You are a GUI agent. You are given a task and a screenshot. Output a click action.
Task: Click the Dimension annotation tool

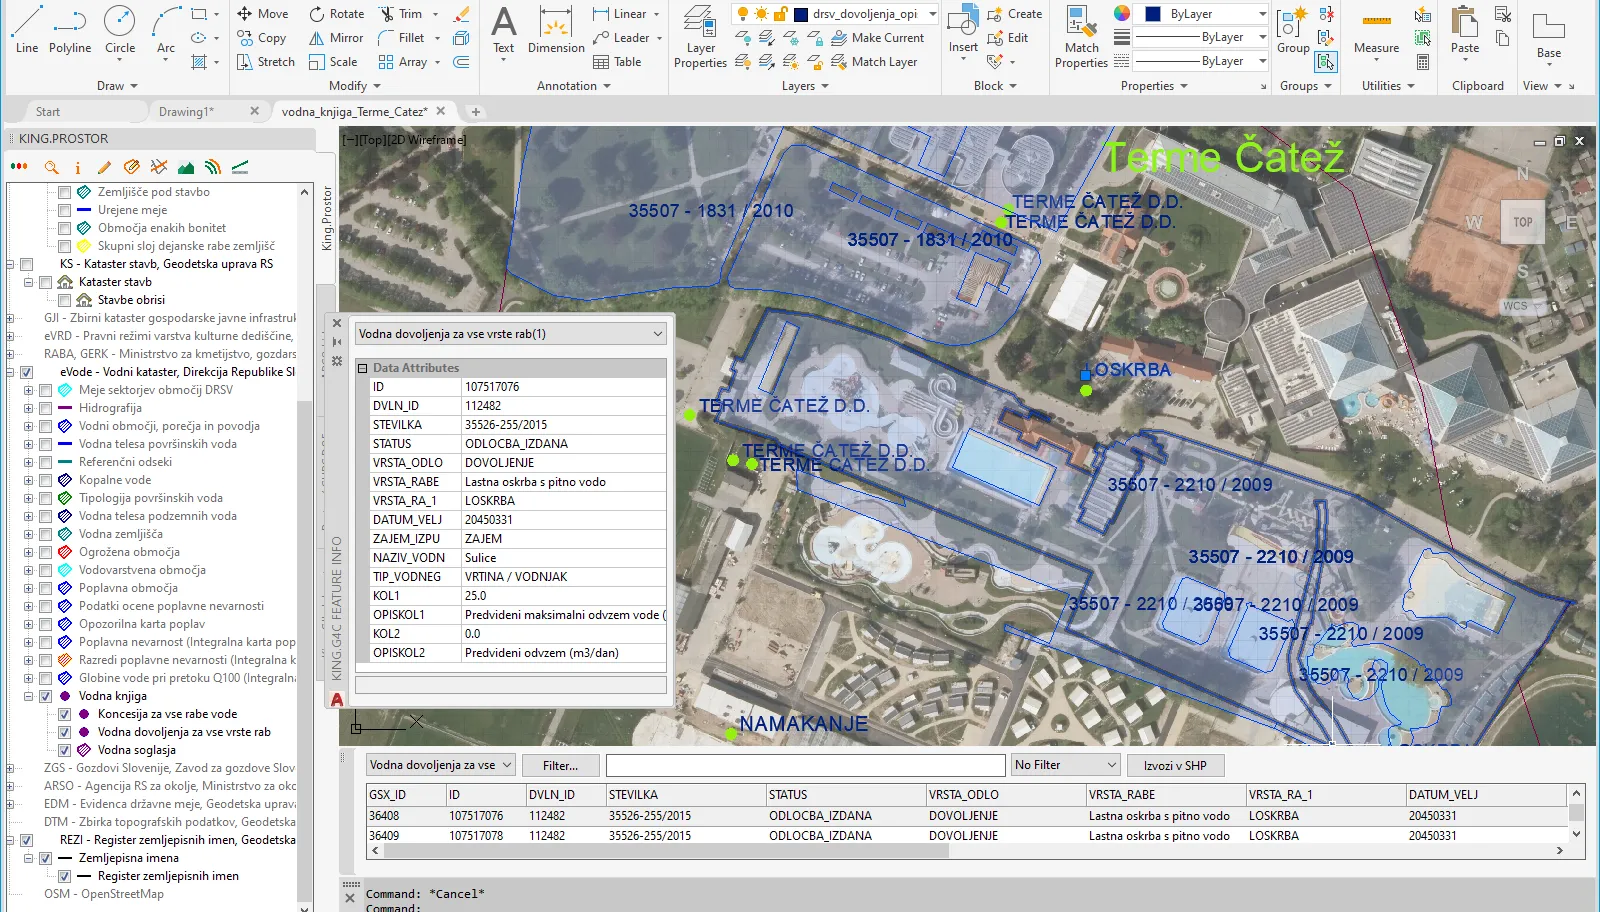pos(556,30)
